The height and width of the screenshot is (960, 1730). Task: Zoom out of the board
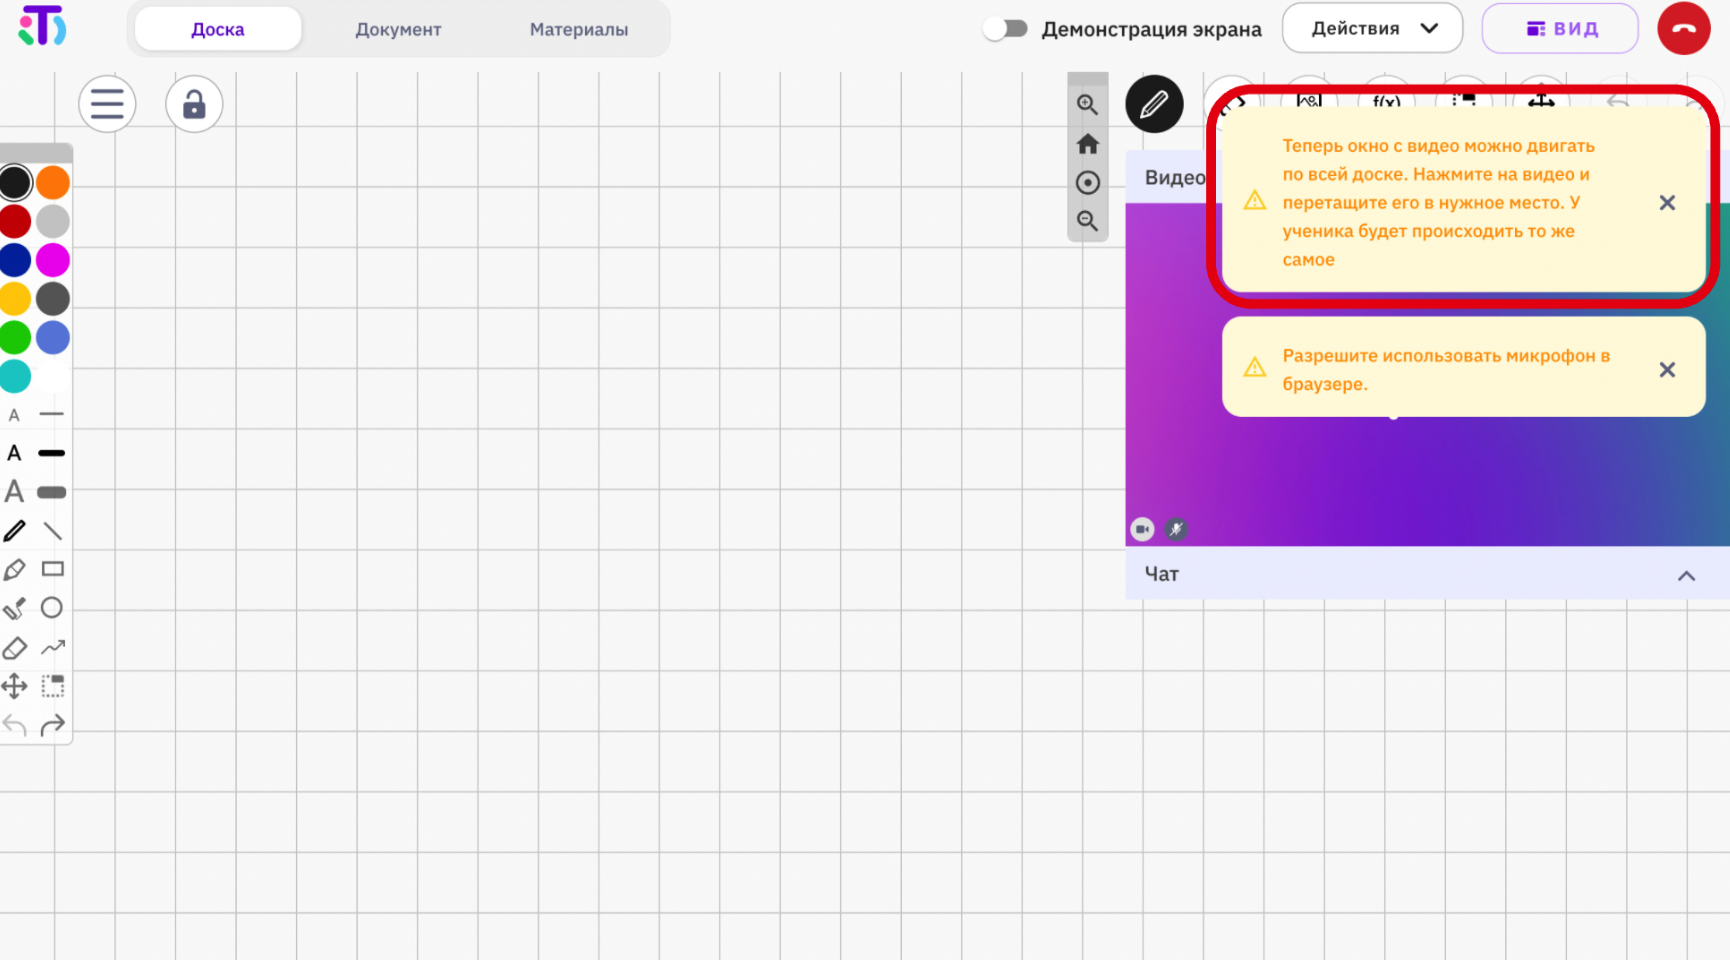1088,221
